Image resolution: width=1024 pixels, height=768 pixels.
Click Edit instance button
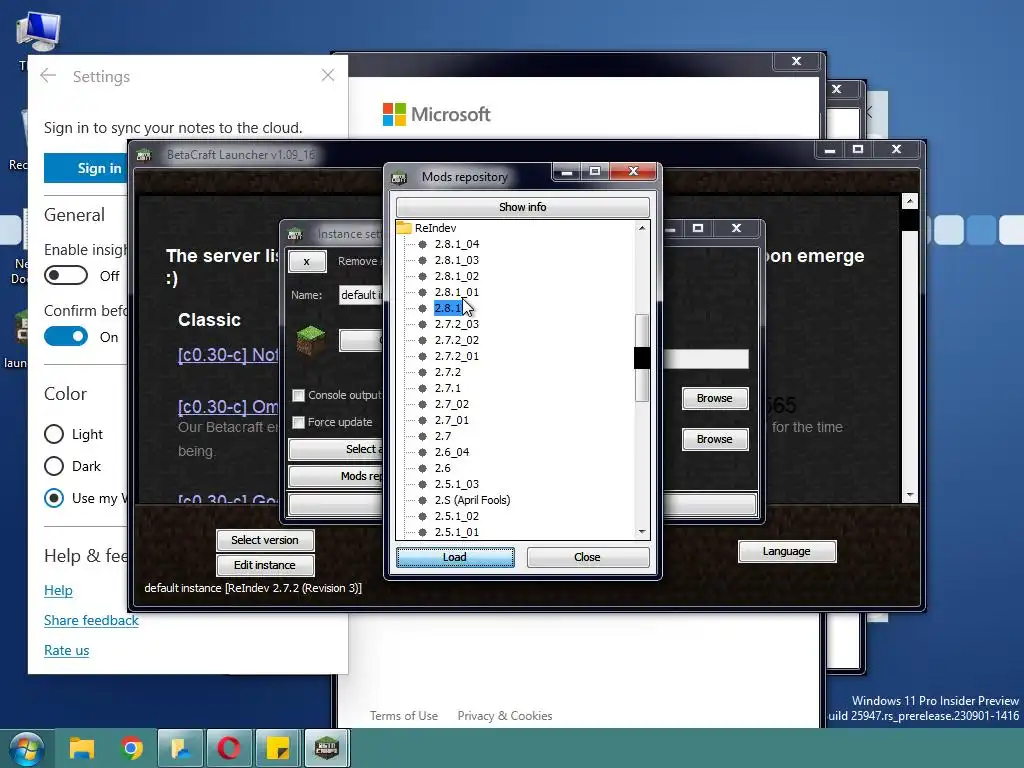pyautogui.click(x=264, y=565)
